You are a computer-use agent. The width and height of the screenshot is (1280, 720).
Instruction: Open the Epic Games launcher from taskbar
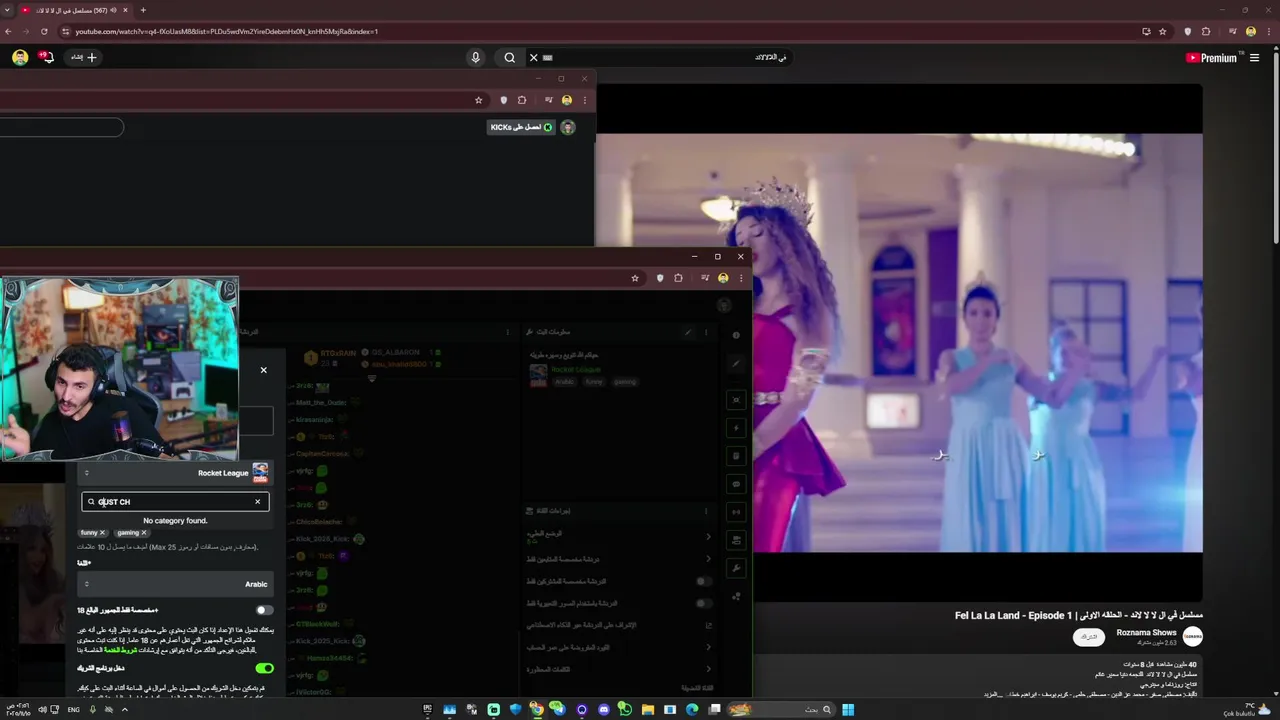click(x=427, y=710)
